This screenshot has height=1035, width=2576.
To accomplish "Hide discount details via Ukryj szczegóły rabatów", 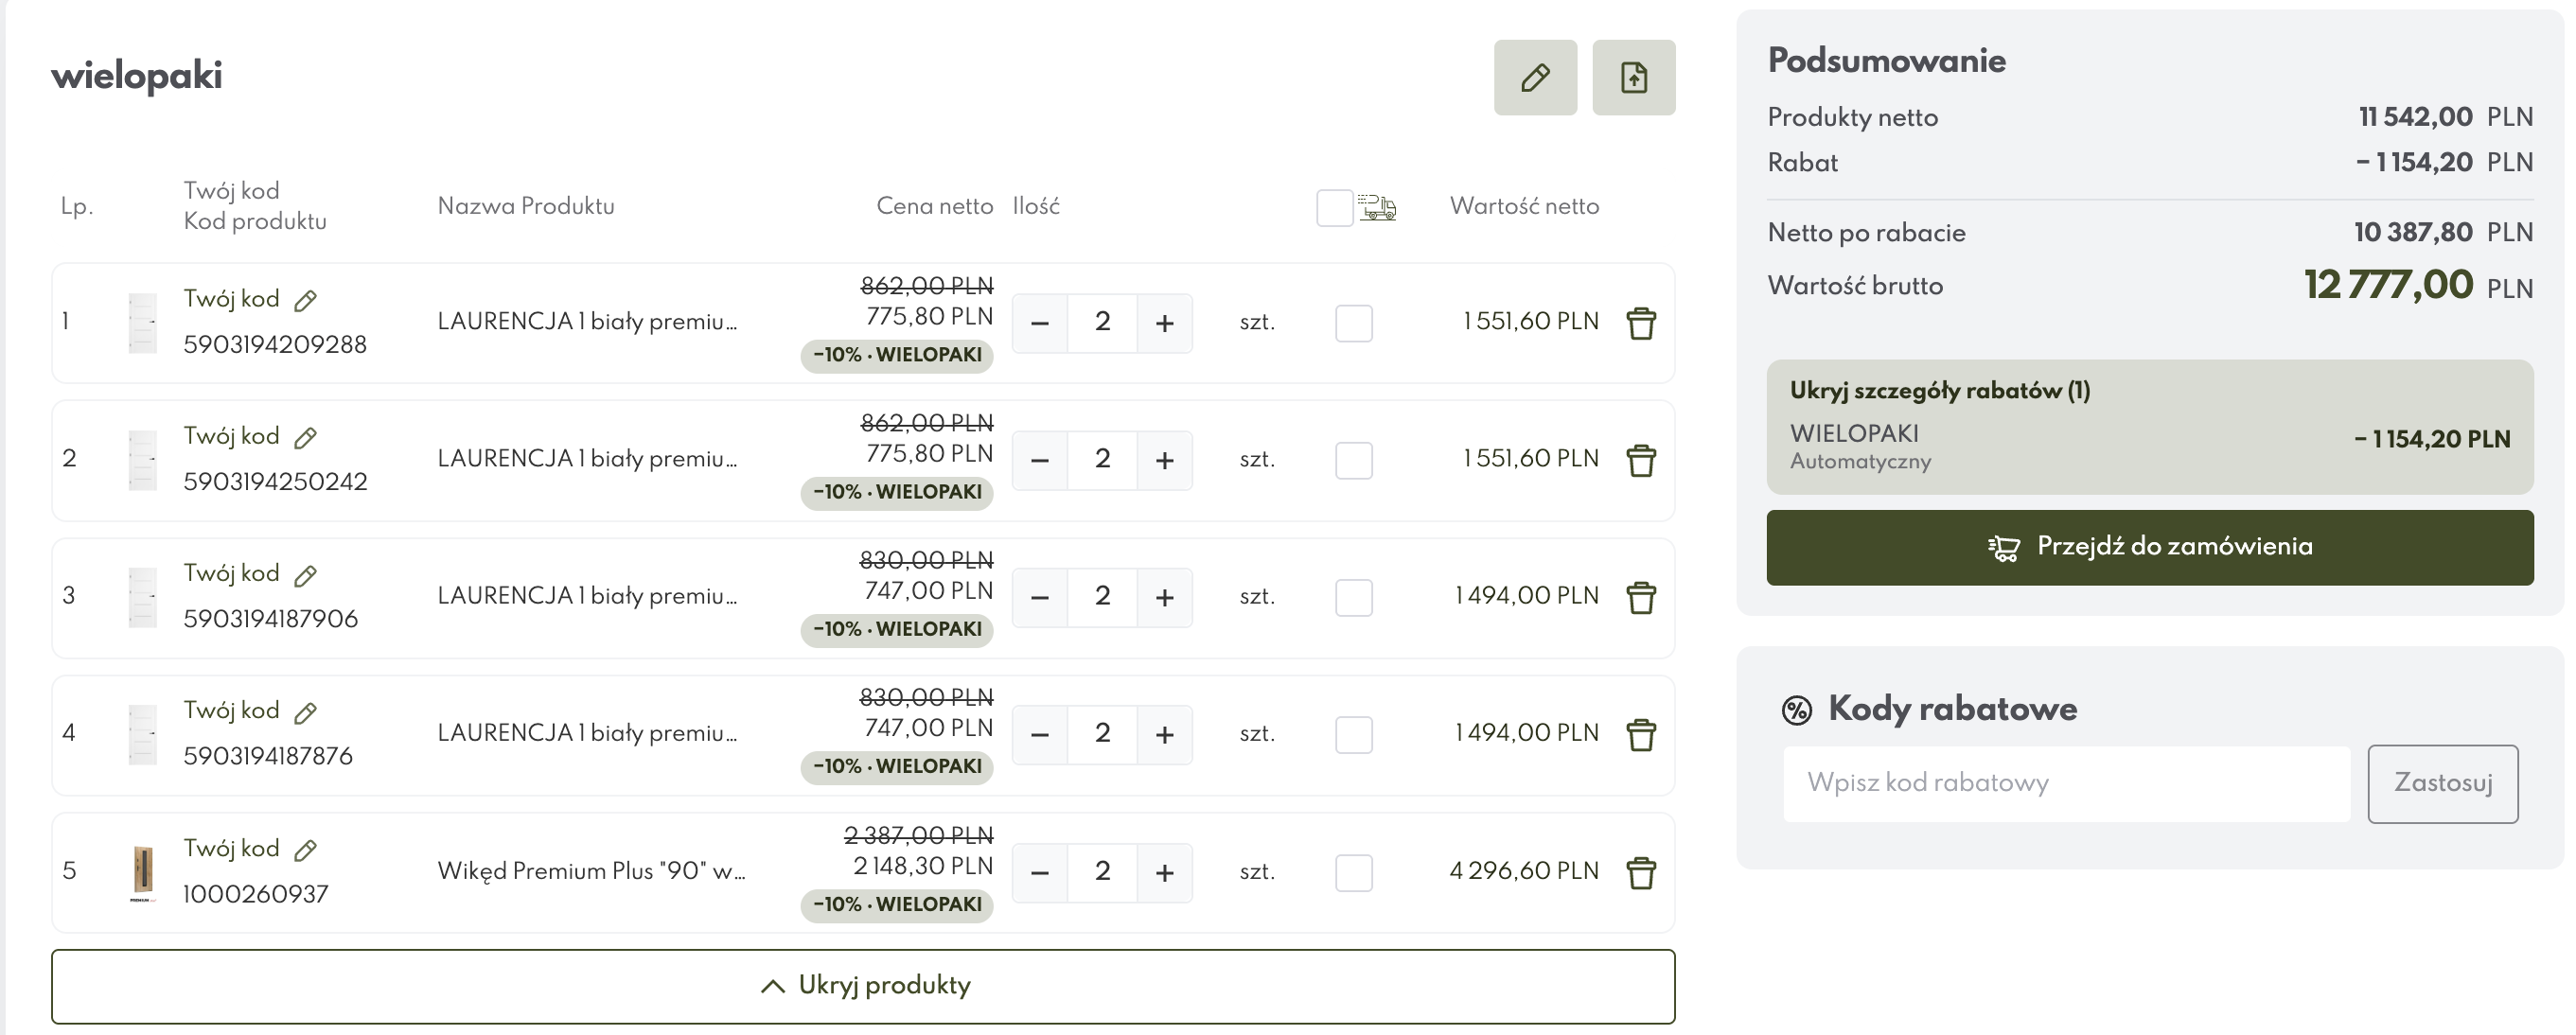I will pyautogui.click(x=1939, y=391).
